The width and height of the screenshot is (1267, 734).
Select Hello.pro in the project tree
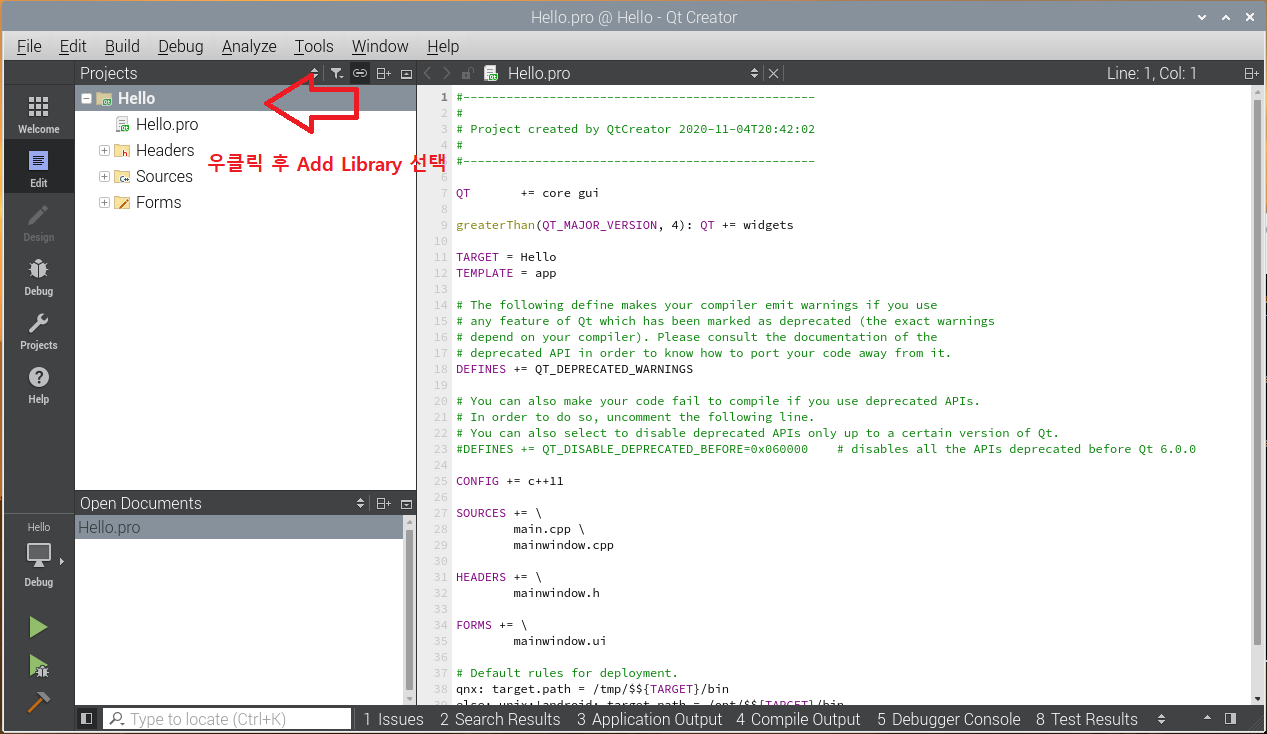point(167,125)
